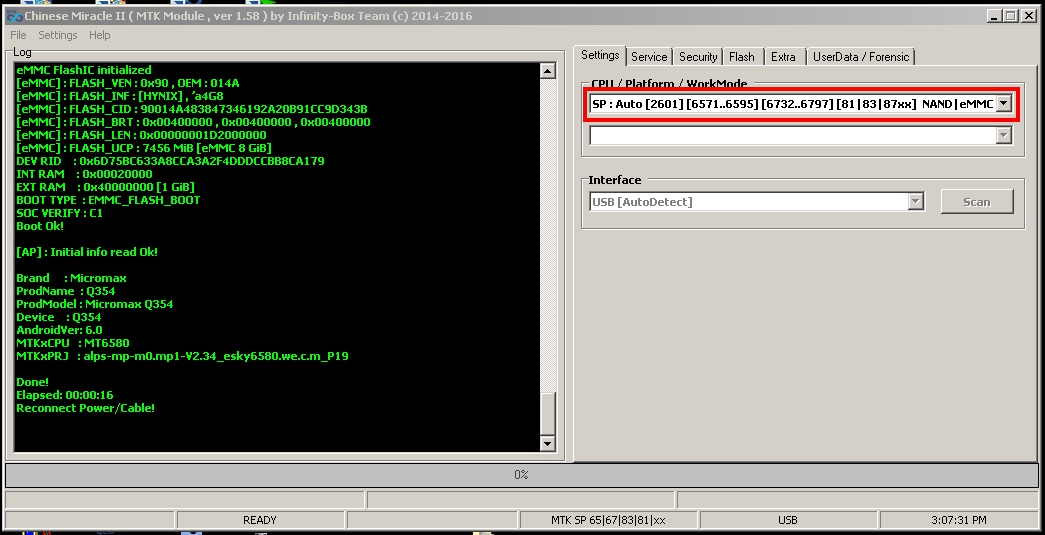Click the FLASH_CID log line

pyautogui.click(x=192, y=109)
